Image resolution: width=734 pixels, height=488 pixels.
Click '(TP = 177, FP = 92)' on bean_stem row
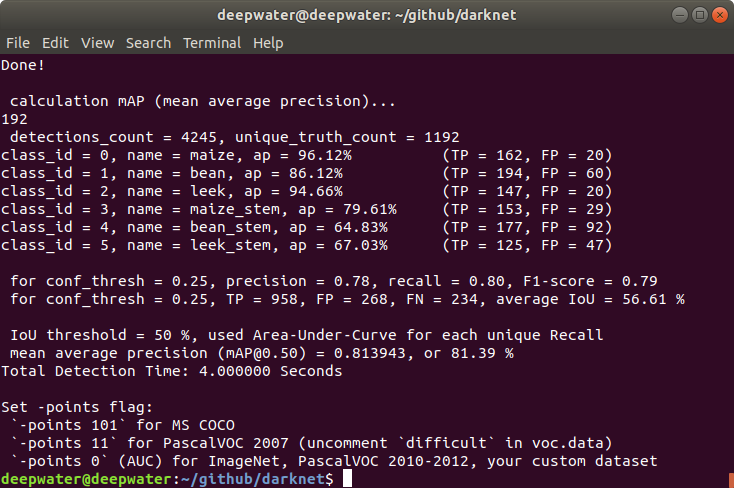(x=527, y=227)
